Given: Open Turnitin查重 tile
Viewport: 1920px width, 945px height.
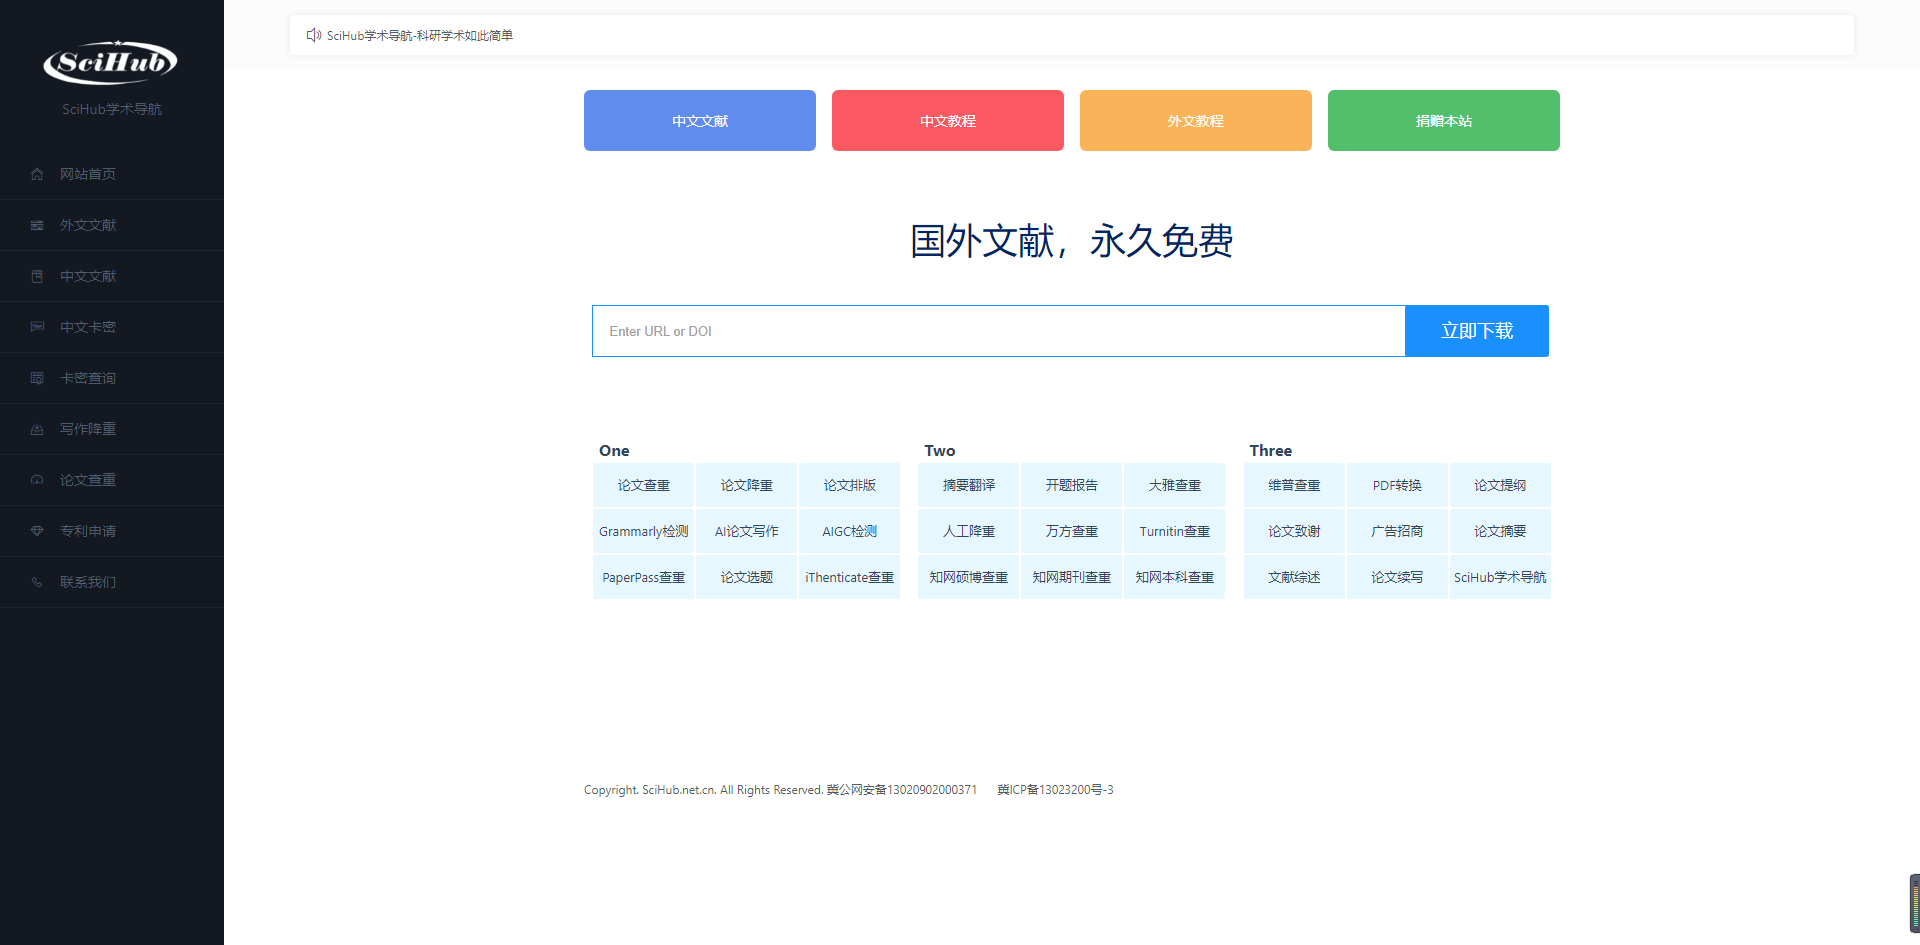Looking at the screenshot, I should pos(1175,531).
